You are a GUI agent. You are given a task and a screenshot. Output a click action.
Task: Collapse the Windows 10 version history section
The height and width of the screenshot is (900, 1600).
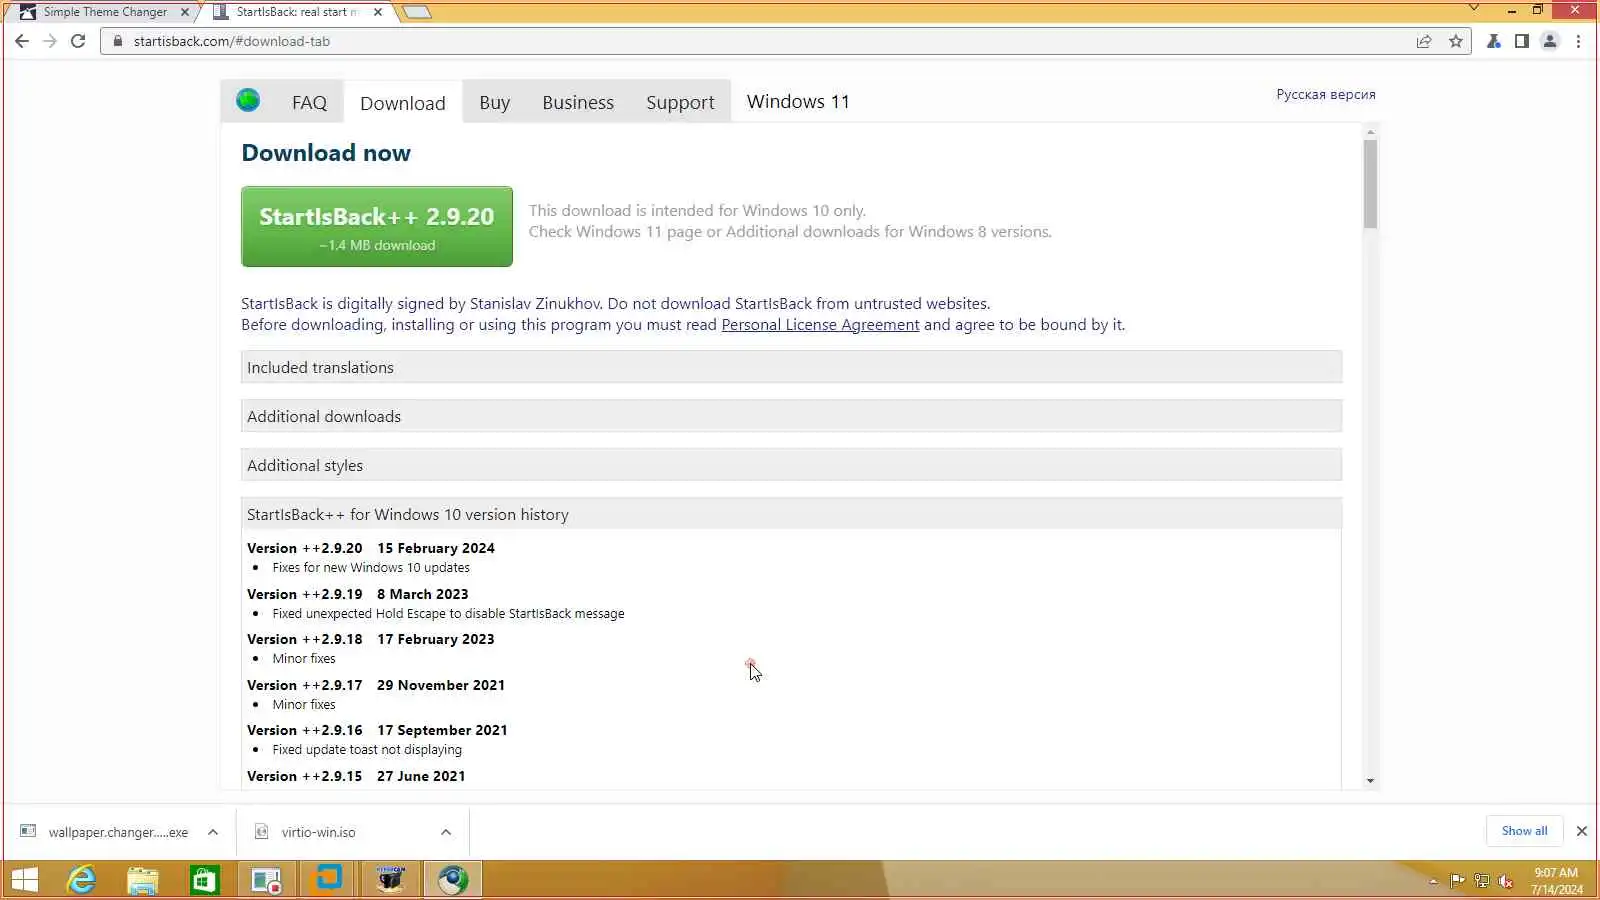[791, 514]
